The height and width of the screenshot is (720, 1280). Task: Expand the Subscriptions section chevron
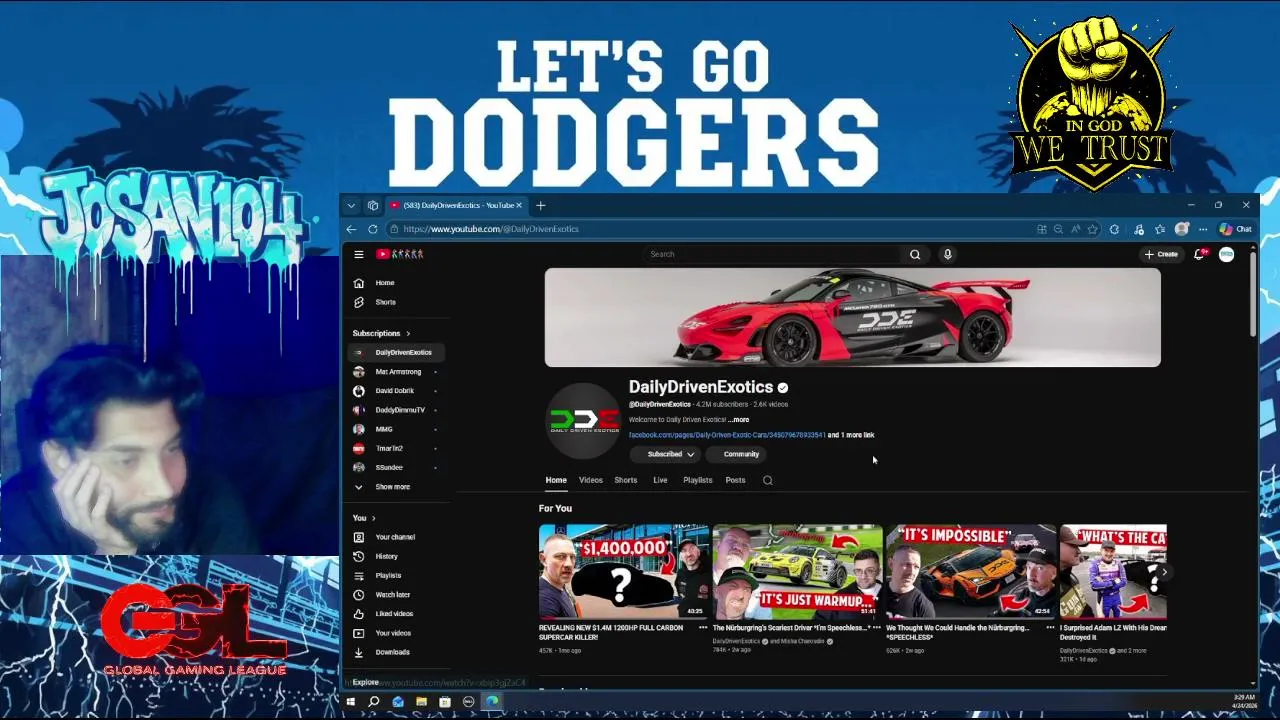408,333
